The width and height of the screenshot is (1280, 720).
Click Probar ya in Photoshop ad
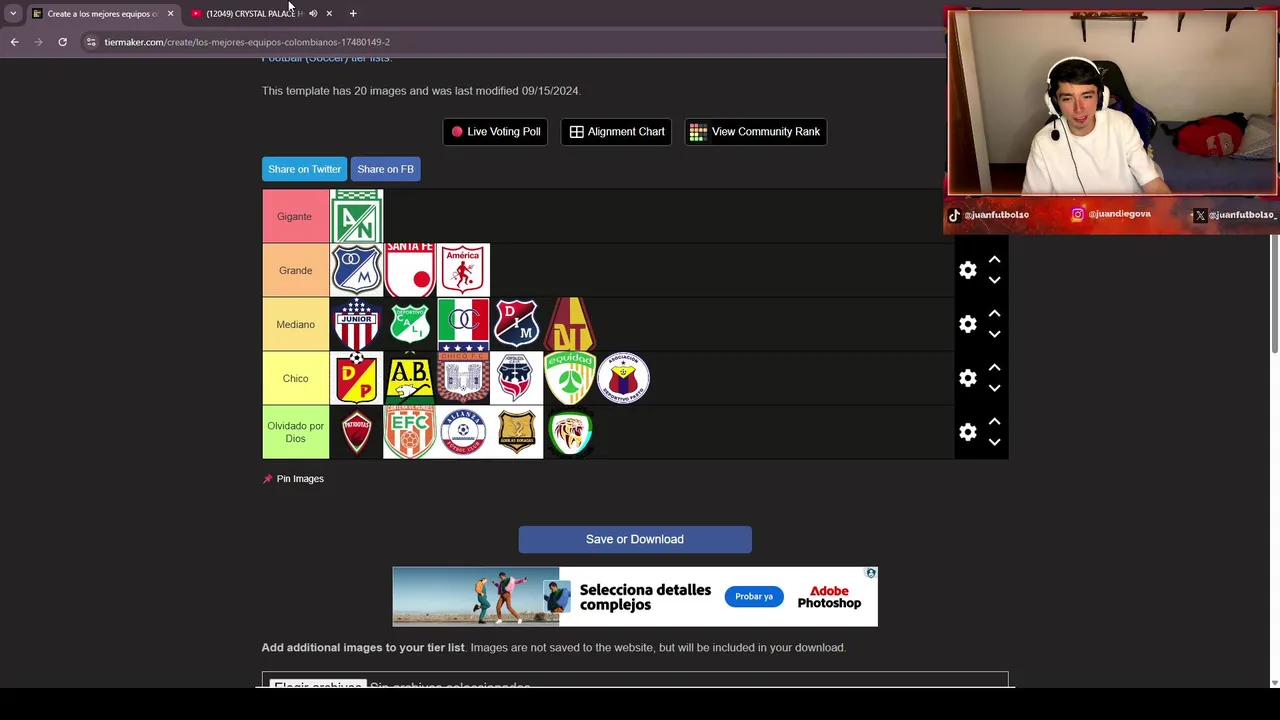click(754, 597)
